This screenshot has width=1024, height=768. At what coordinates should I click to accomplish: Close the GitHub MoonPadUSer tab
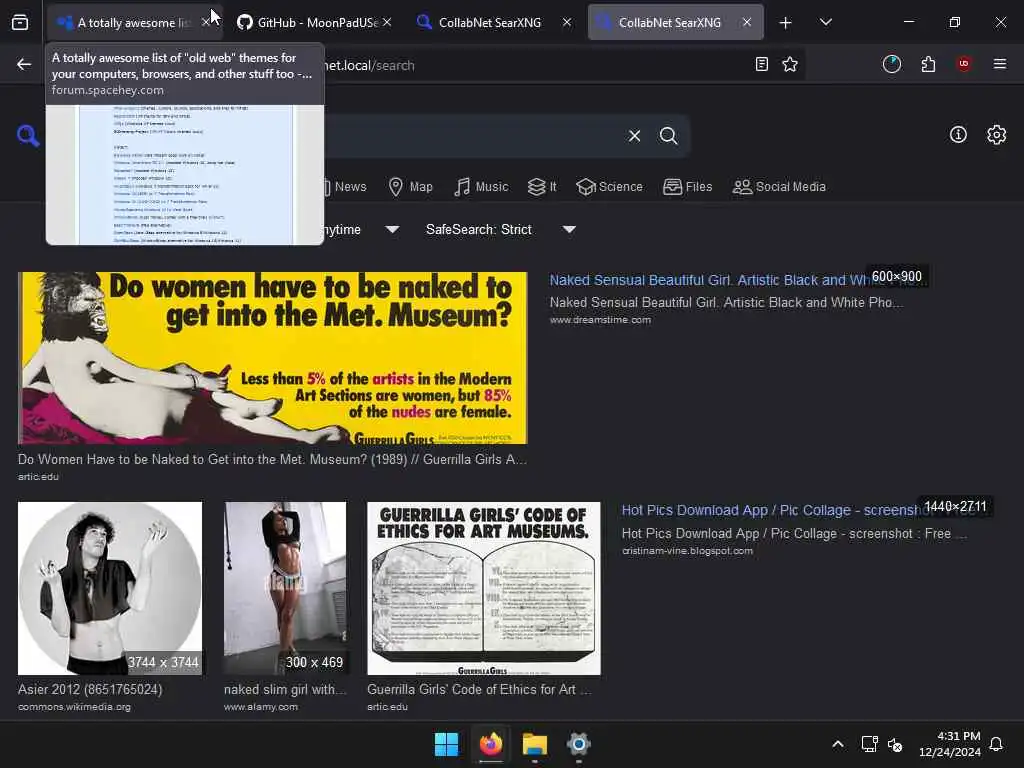[x=387, y=22]
